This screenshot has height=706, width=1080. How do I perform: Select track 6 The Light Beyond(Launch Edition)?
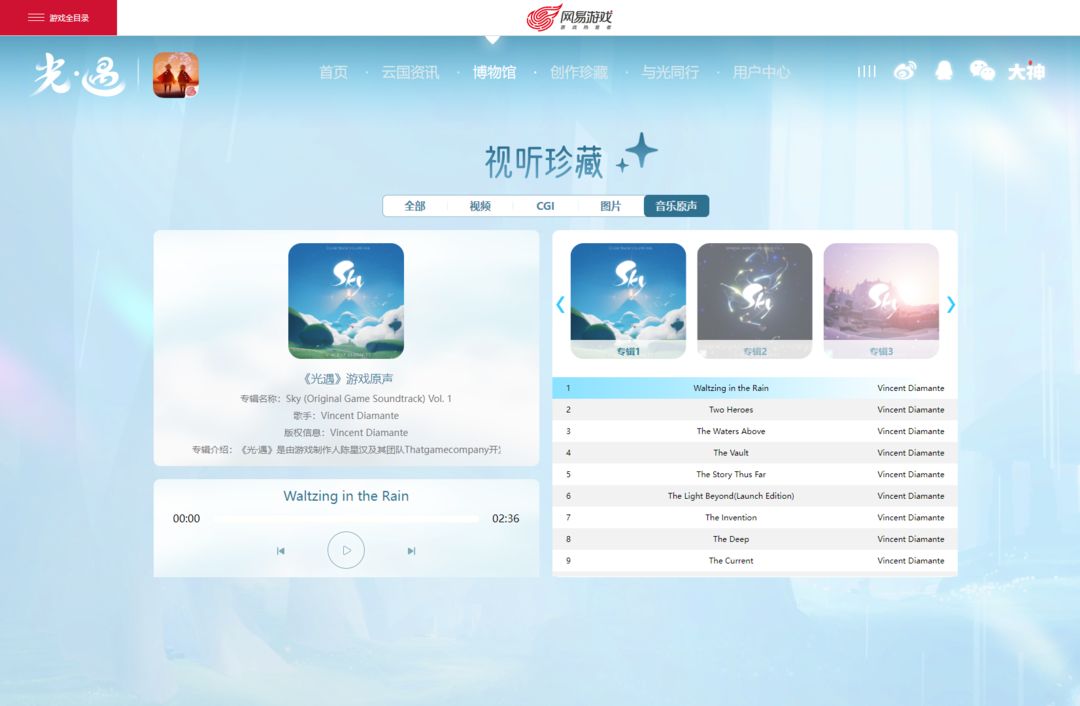pyautogui.click(x=754, y=496)
